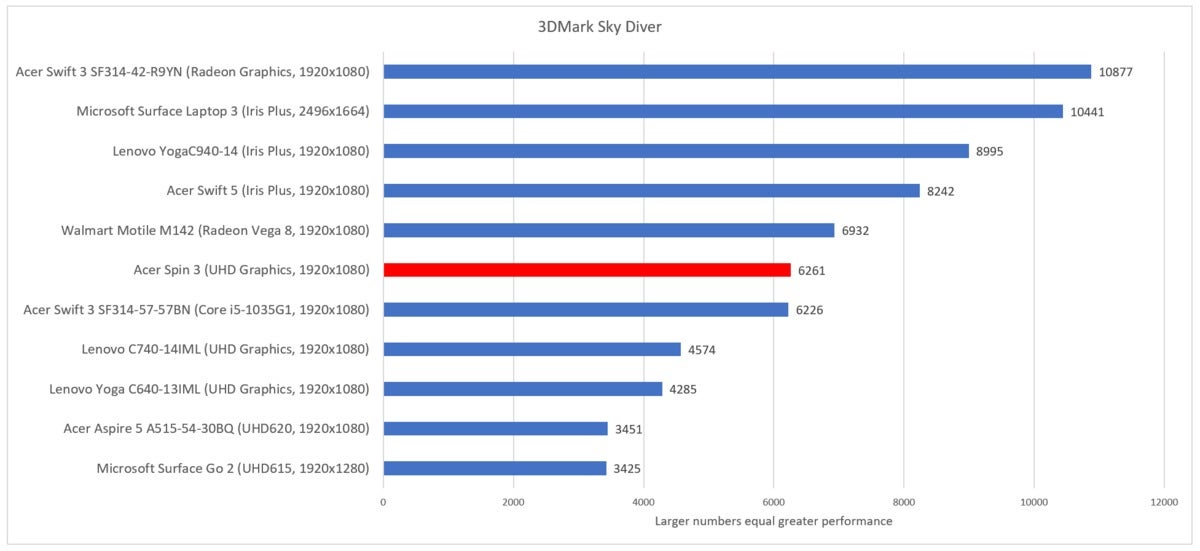Click the data value 4574

point(702,349)
